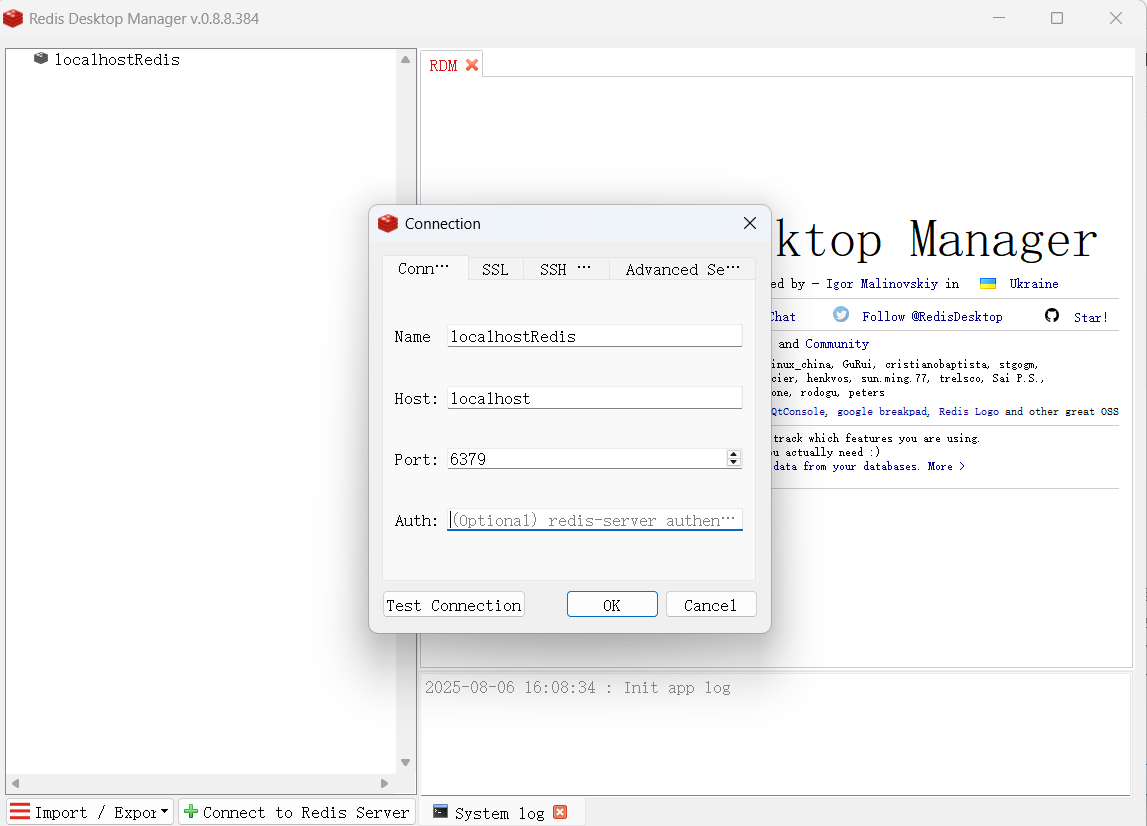Confirm the connection with OK
Screen dimensions: 1147x826
pyautogui.click(x=612, y=605)
